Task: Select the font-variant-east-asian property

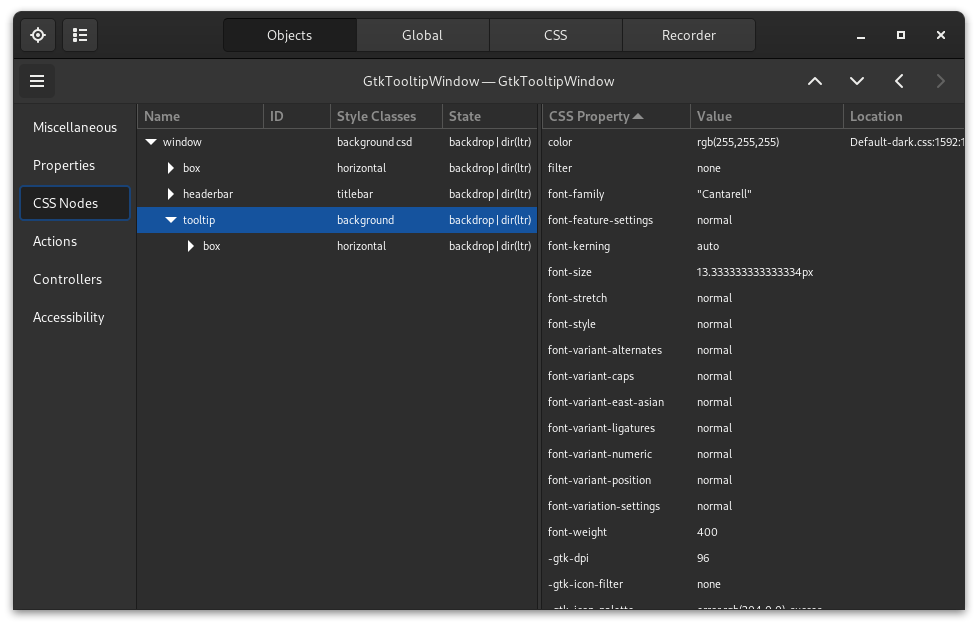Action: click(x=753, y=402)
